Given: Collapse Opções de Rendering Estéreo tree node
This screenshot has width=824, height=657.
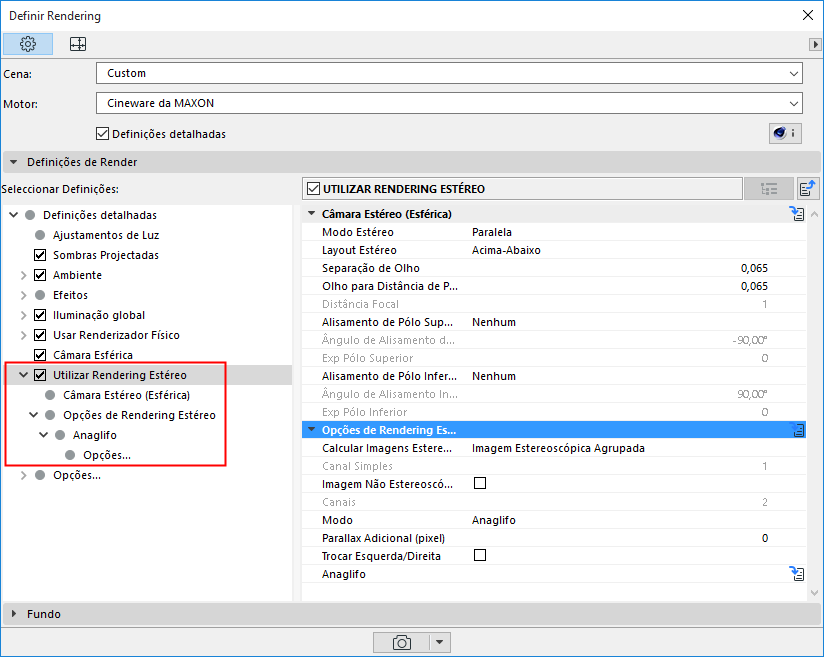Looking at the screenshot, I should [x=34, y=415].
